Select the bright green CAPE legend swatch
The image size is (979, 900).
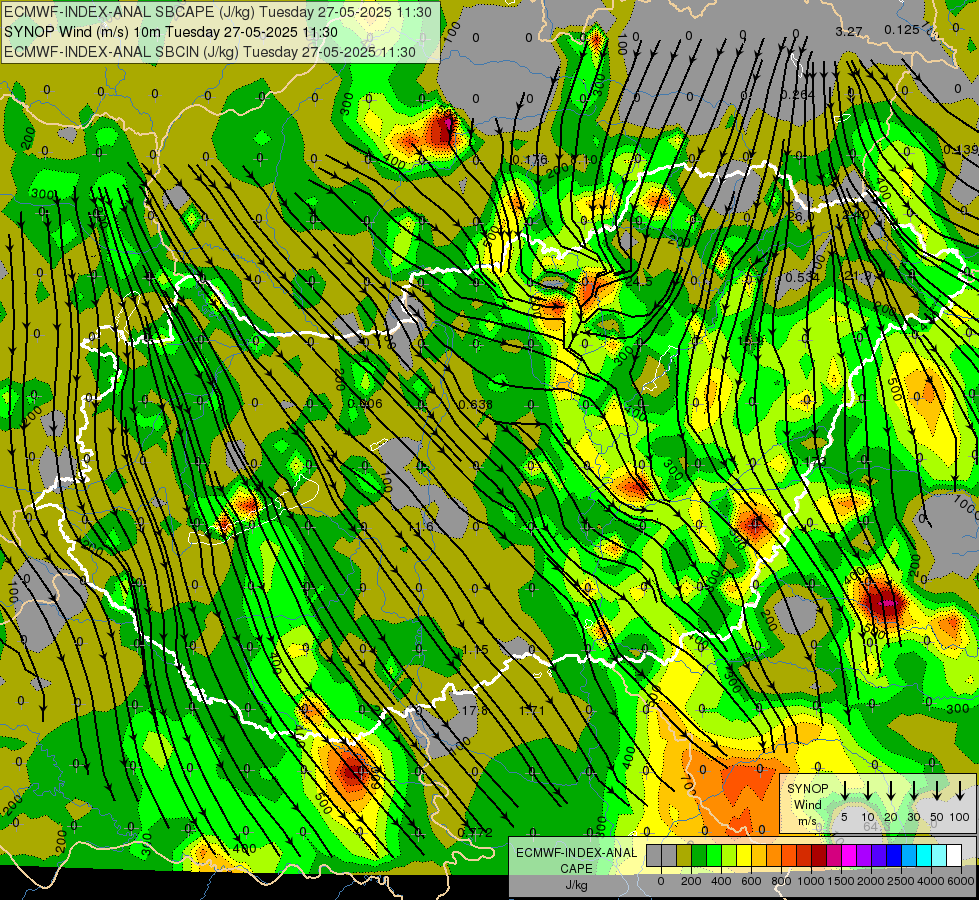coord(714,856)
